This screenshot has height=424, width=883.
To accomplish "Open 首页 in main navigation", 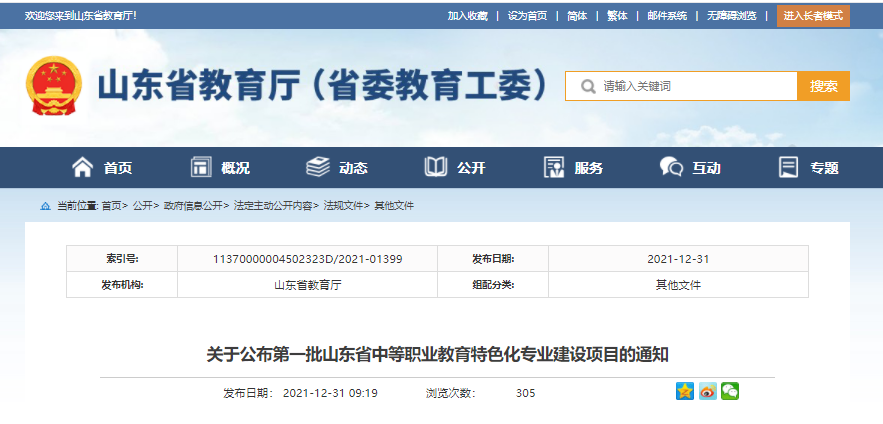I will click(118, 168).
